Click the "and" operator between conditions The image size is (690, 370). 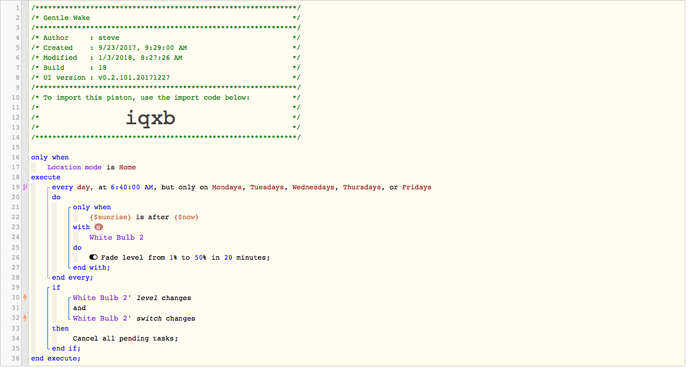pyautogui.click(x=79, y=308)
